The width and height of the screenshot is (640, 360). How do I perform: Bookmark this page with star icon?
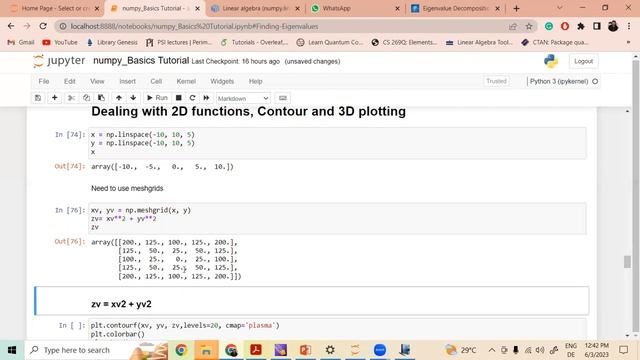[x=529, y=27]
